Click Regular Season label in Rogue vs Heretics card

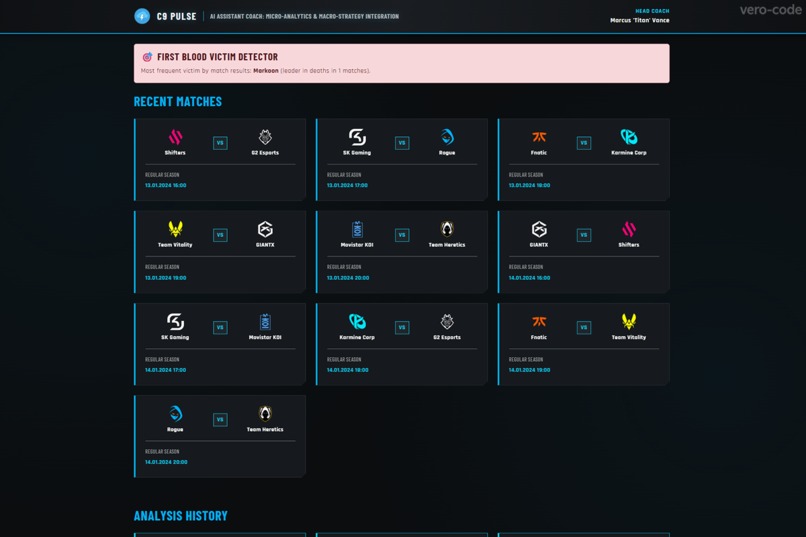click(162, 452)
